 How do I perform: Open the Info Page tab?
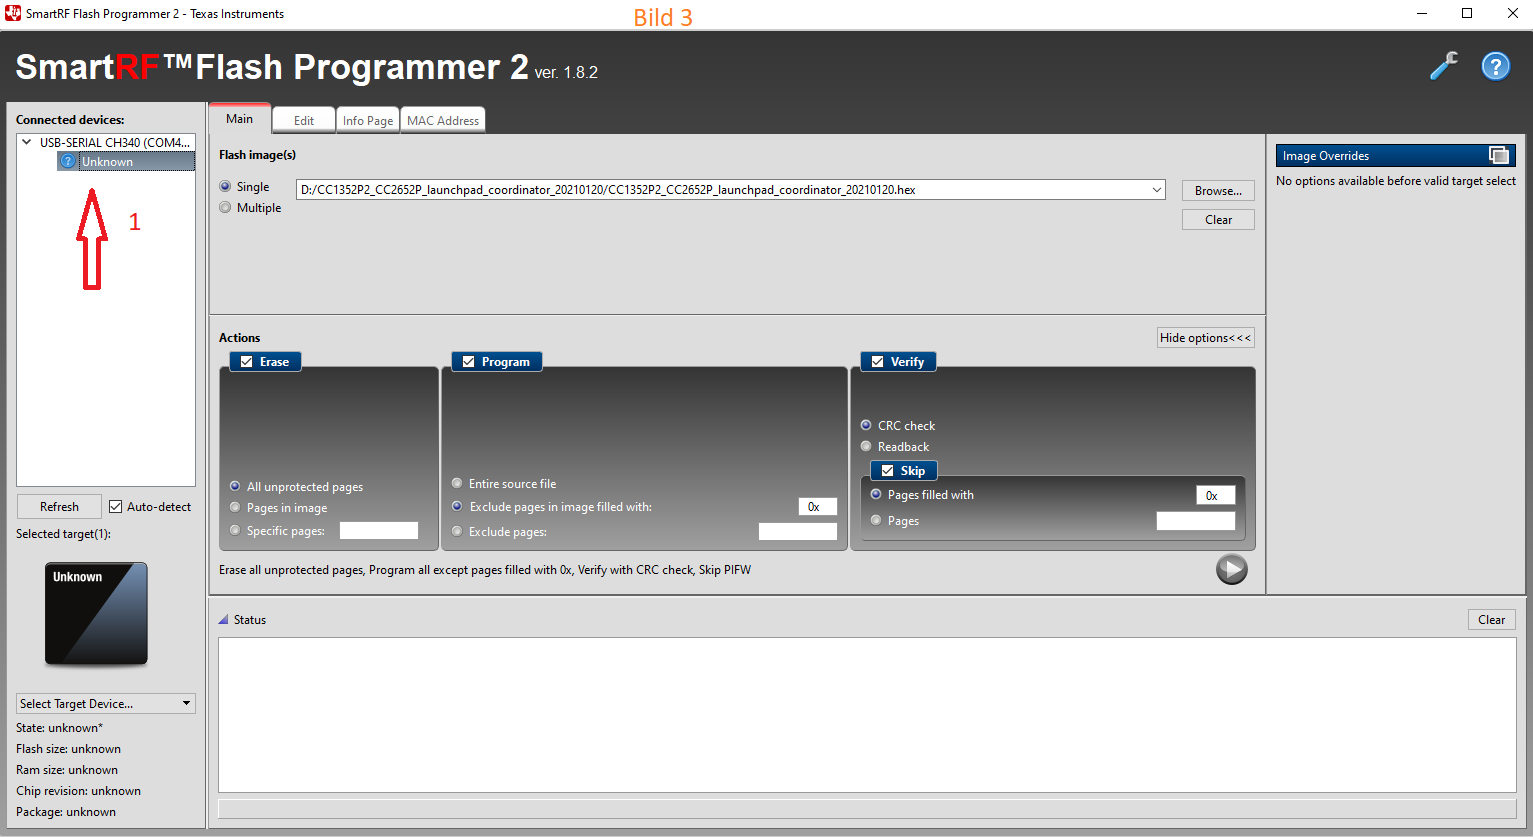[x=368, y=120]
